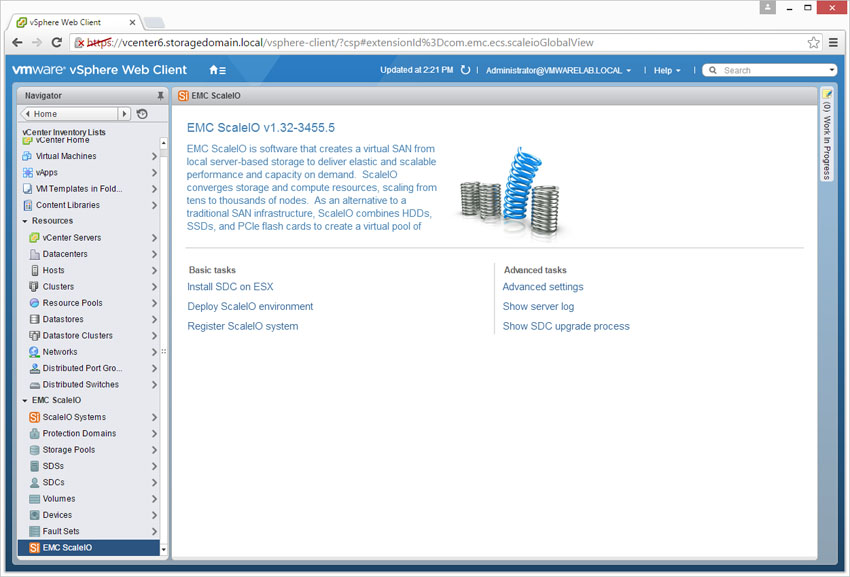Collapse the Resources tree section
850x577 pixels.
click(24, 221)
